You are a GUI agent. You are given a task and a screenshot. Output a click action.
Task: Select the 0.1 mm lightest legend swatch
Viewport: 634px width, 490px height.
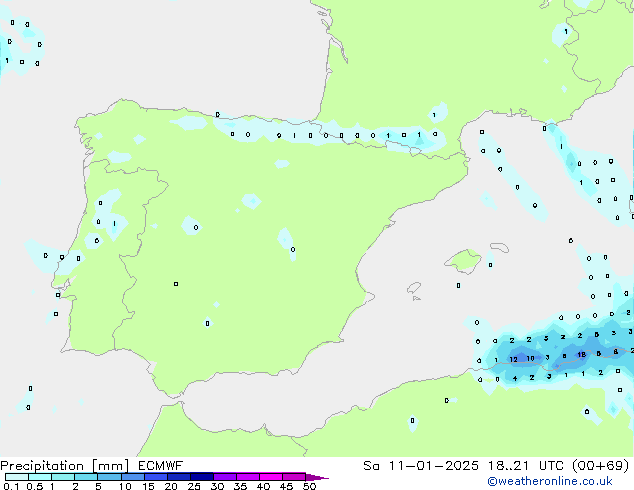coord(16,477)
